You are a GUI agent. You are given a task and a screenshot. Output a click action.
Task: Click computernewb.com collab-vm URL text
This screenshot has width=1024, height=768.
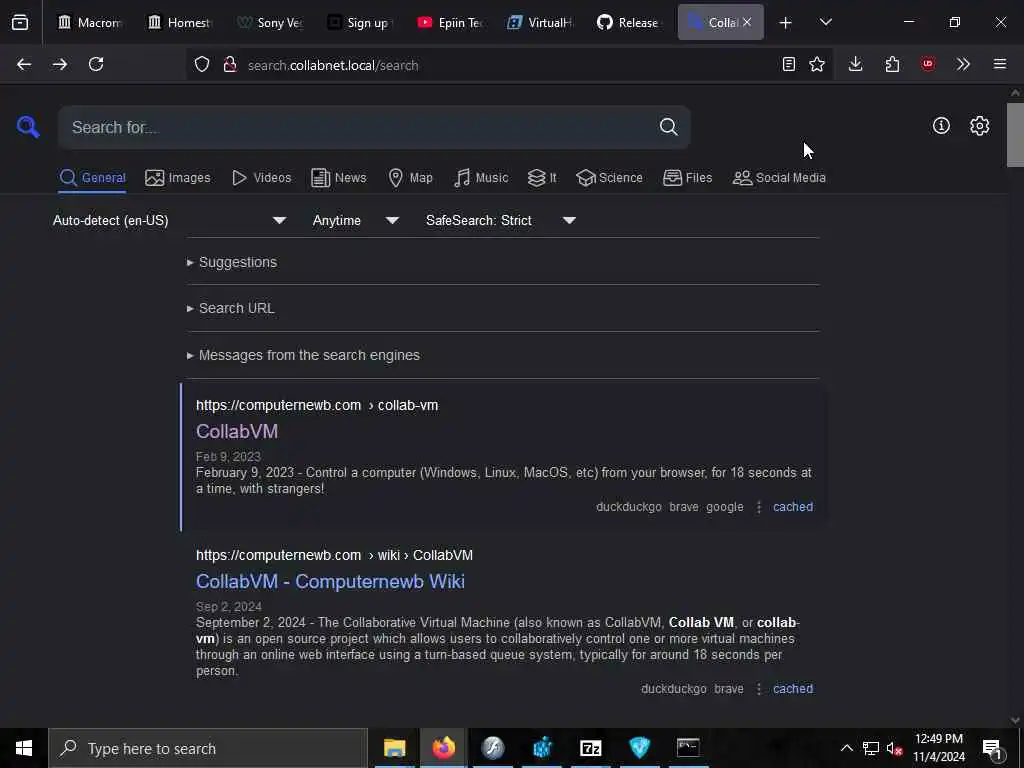pyautogui.click(x=317, y=405)
